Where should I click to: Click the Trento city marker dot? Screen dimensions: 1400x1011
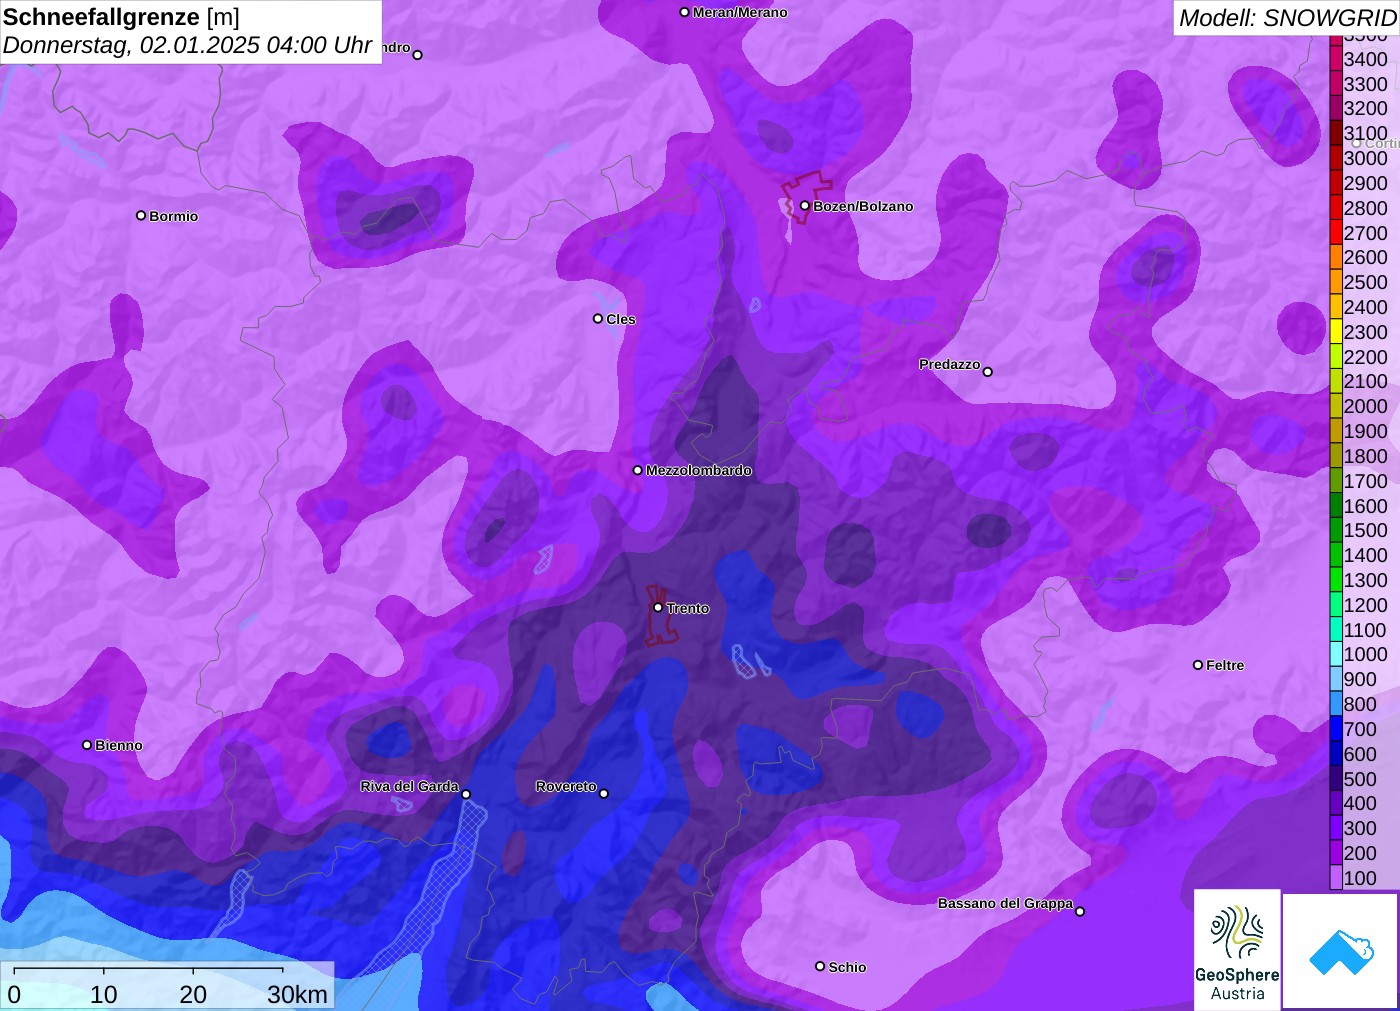pyautogui.click(x=658, y=607)
